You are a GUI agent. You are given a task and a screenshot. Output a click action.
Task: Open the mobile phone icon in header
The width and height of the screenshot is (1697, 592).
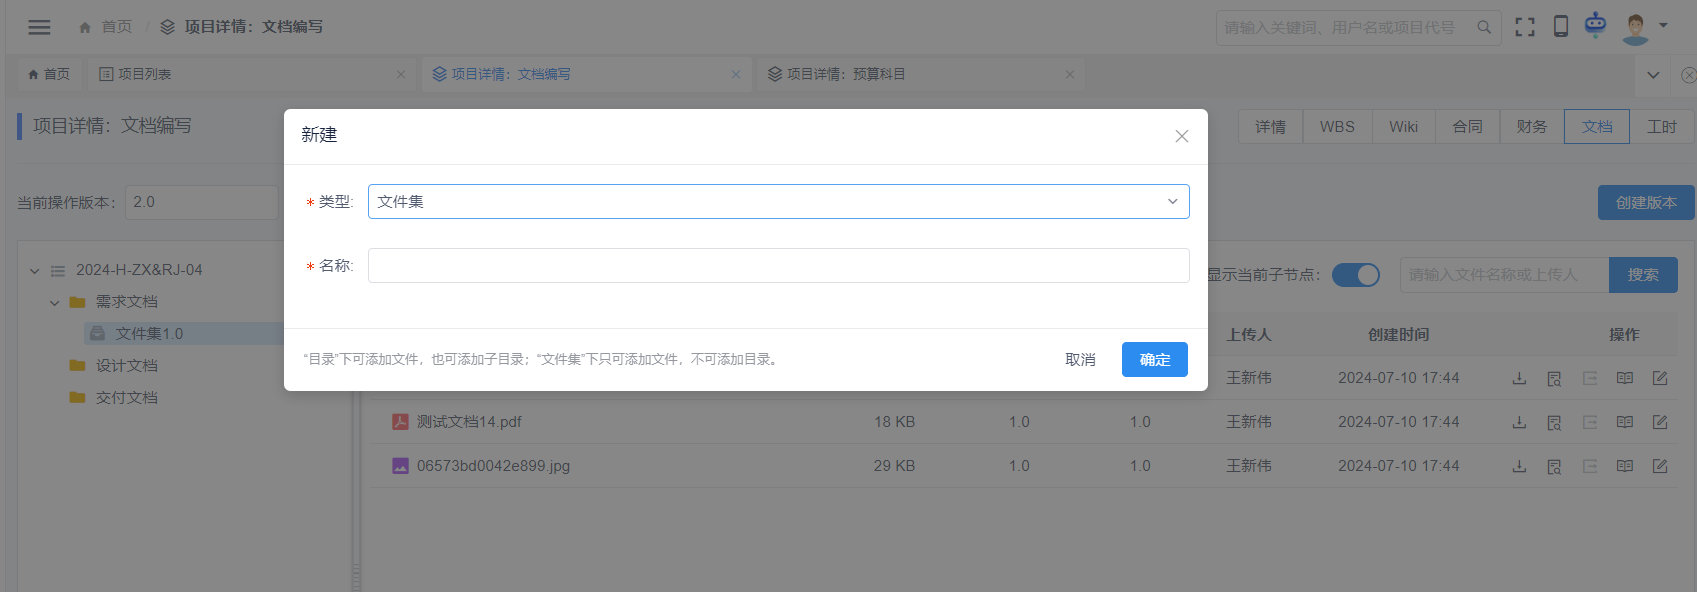click(x=1560, y=26)
